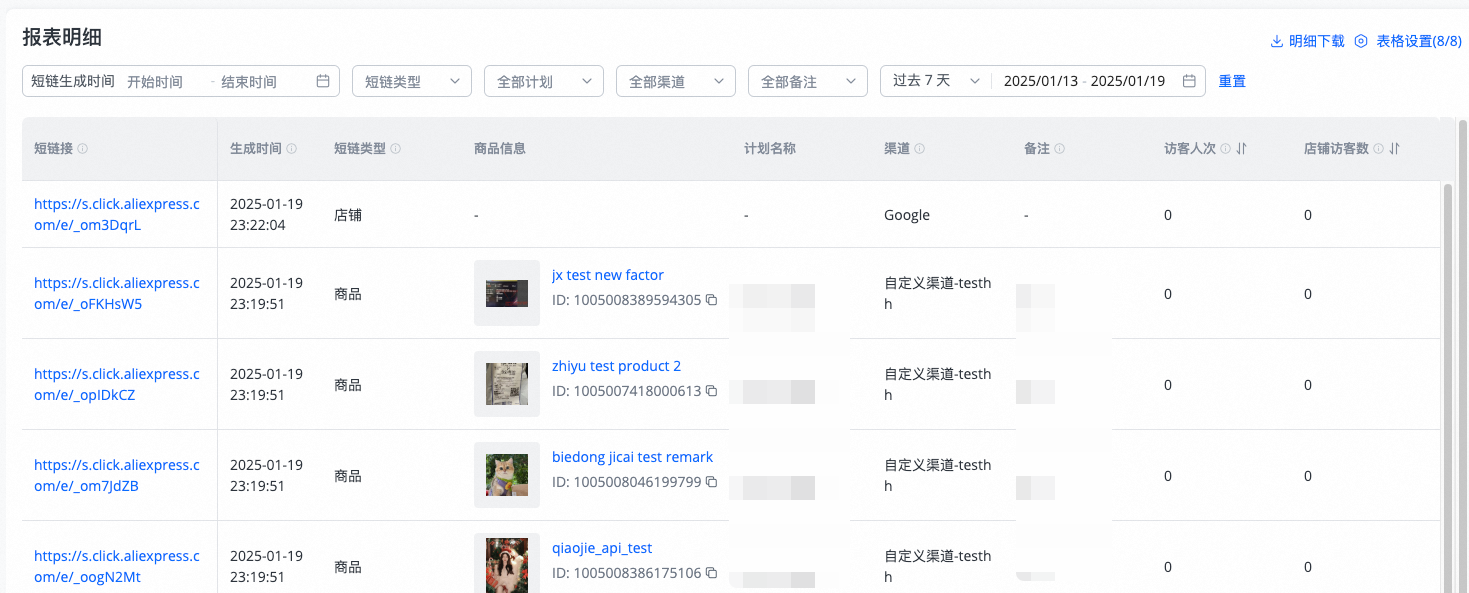Click copy icon next to ID 1005008046199799

(711, 481)
